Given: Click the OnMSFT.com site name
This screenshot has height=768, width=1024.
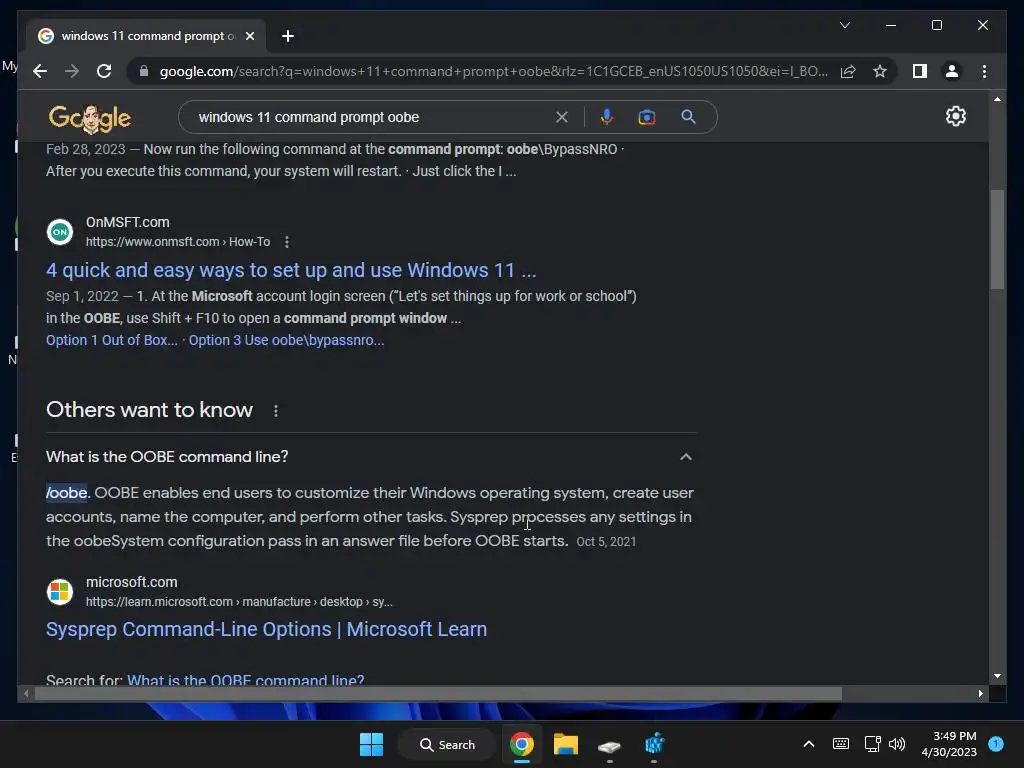Looking at the screenshot, I should click(x=127, y=222).
